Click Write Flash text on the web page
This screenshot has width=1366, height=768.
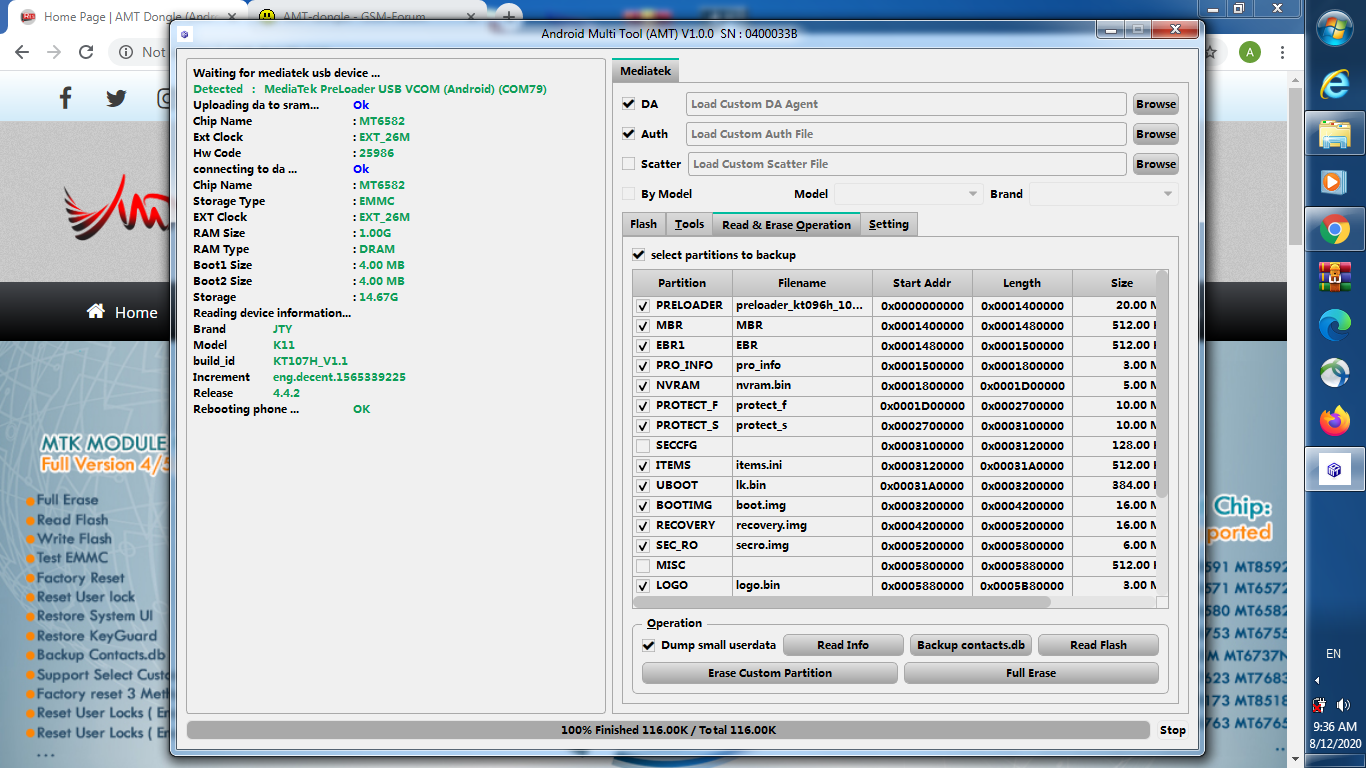coord(73,539)
